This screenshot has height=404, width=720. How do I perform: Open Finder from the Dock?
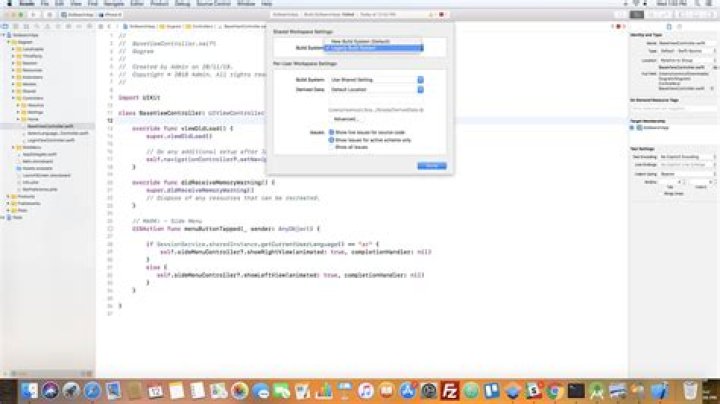point(29,391)
